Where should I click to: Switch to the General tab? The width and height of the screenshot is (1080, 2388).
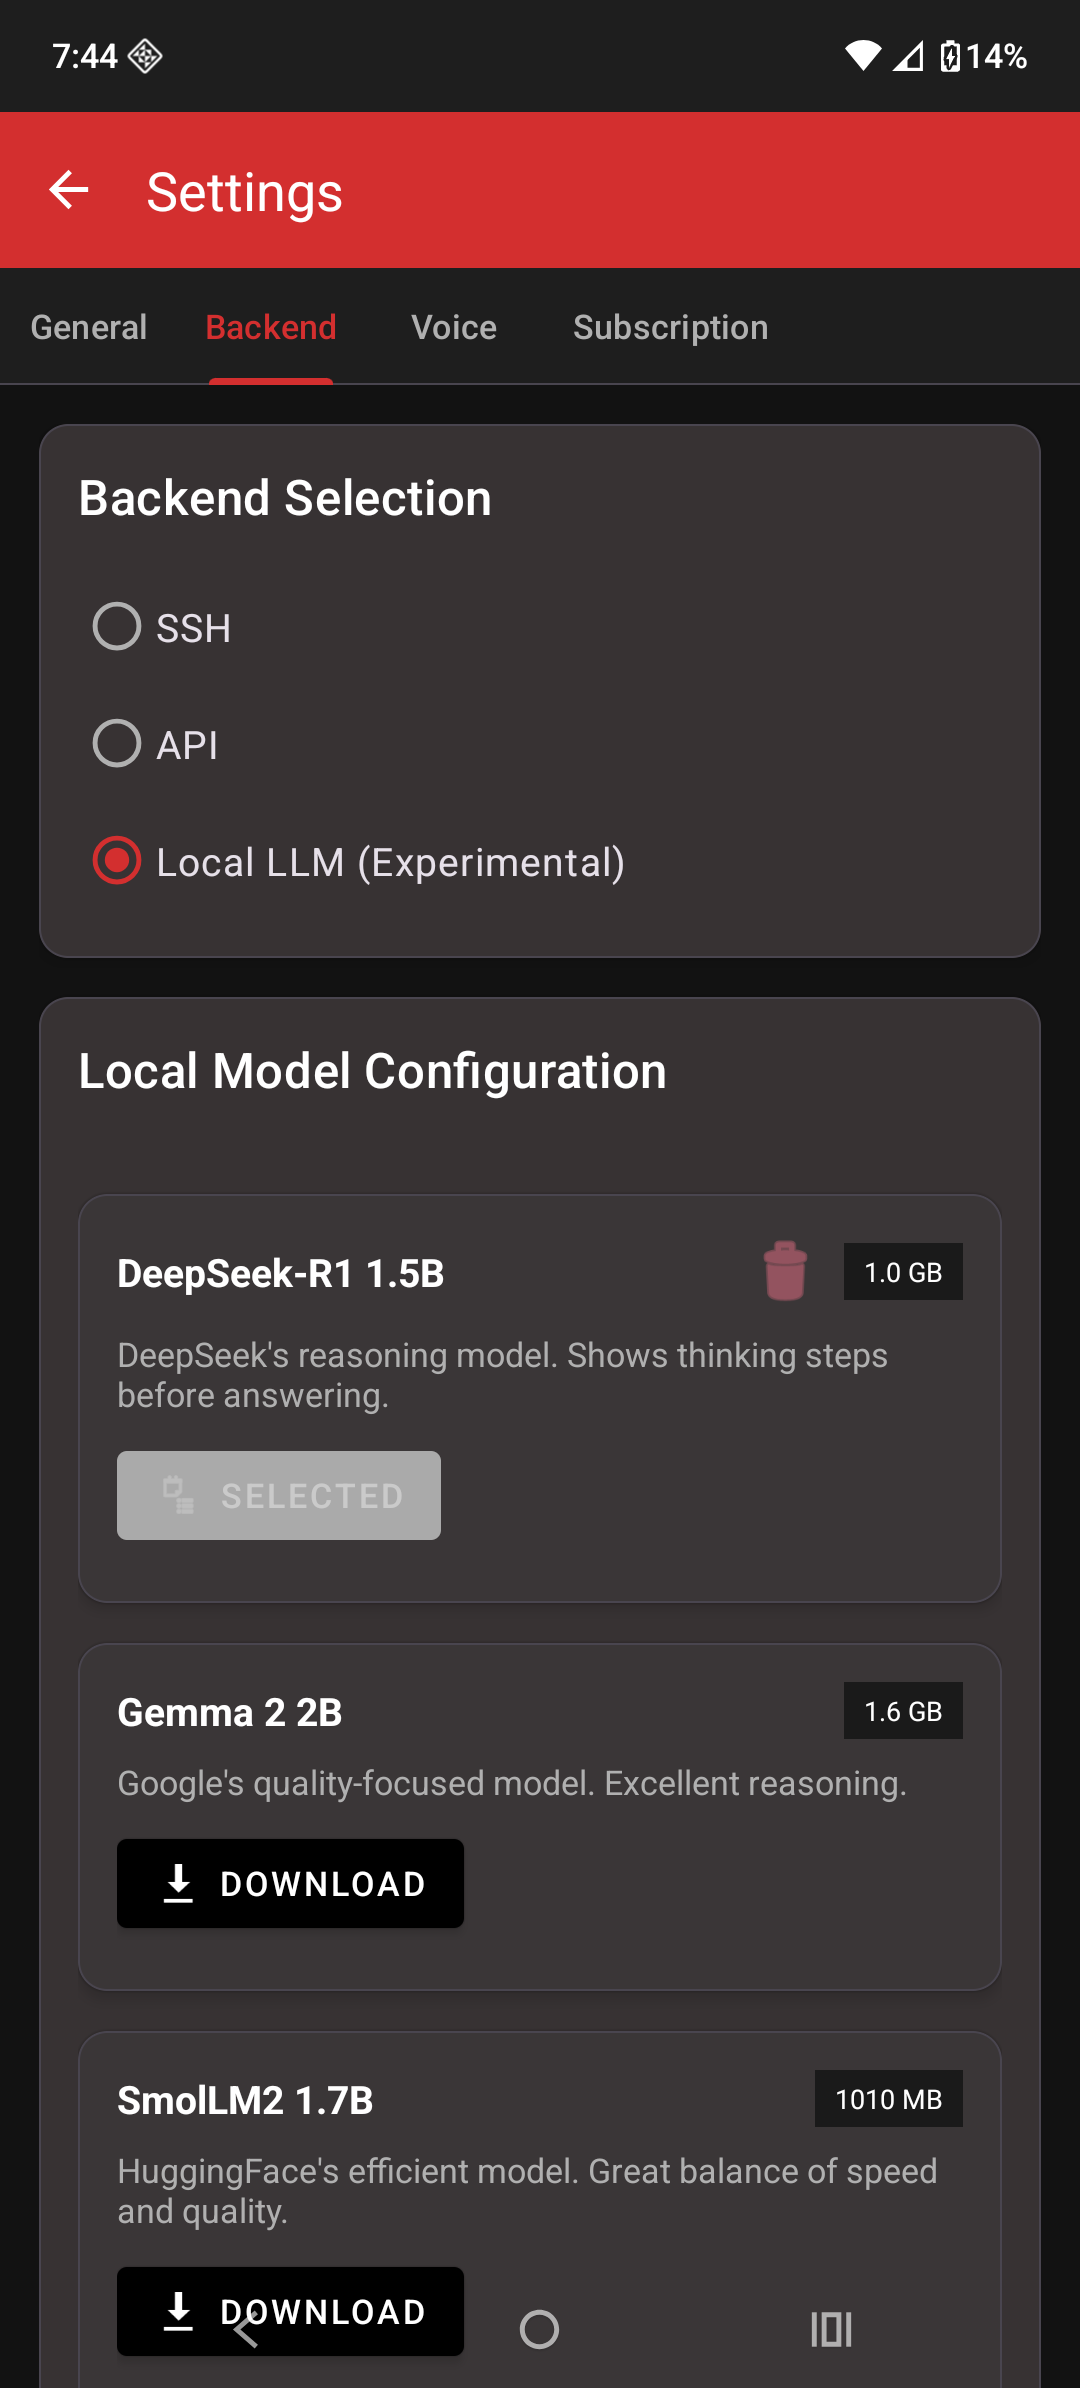pos(89,327)
